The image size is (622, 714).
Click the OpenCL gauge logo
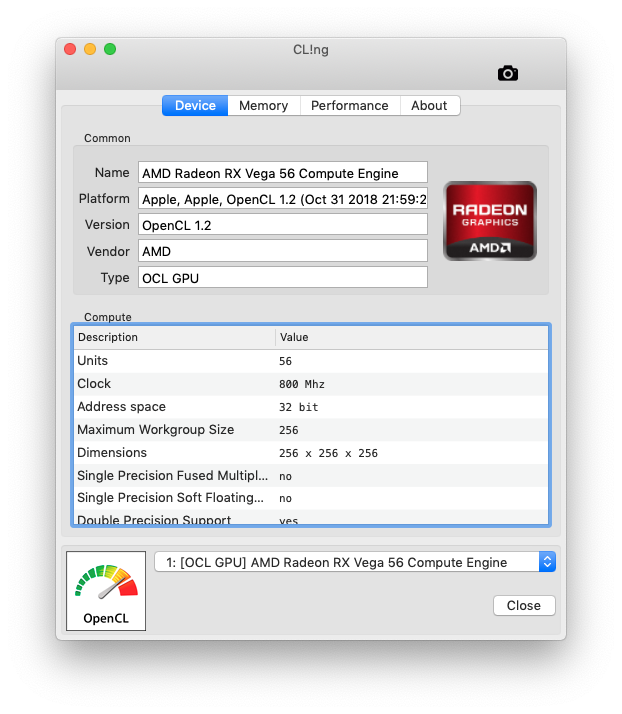[x=106, y=591]
